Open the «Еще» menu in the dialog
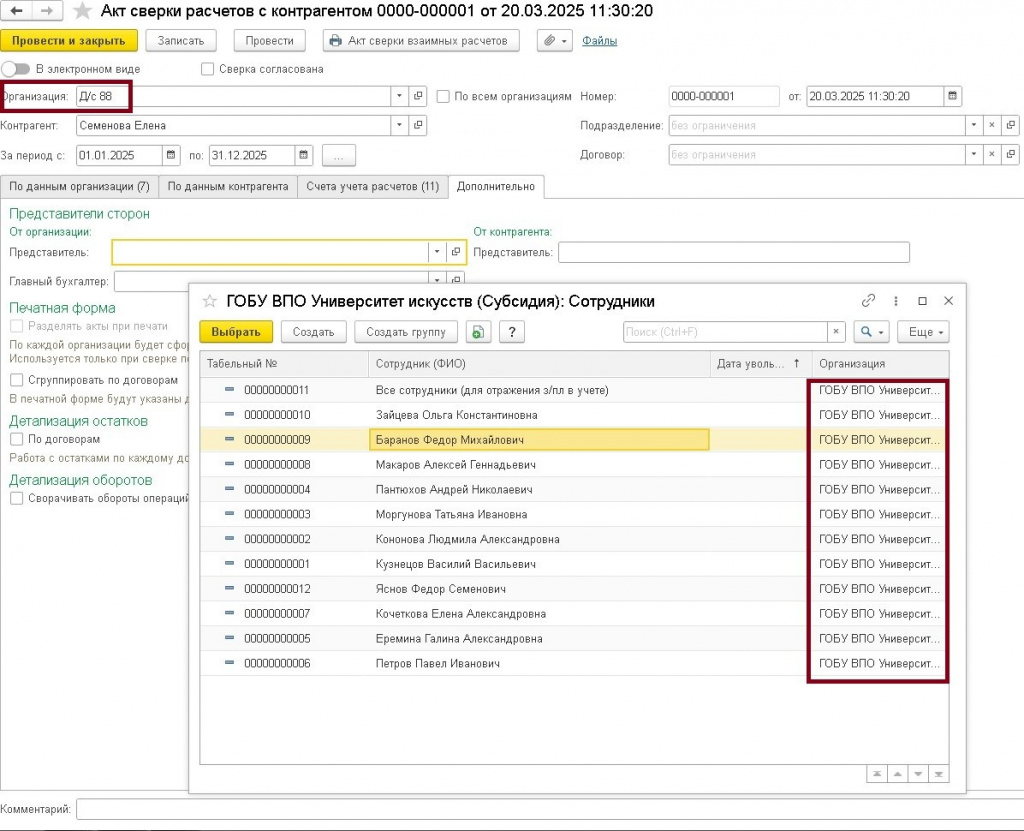 point(923,332)
